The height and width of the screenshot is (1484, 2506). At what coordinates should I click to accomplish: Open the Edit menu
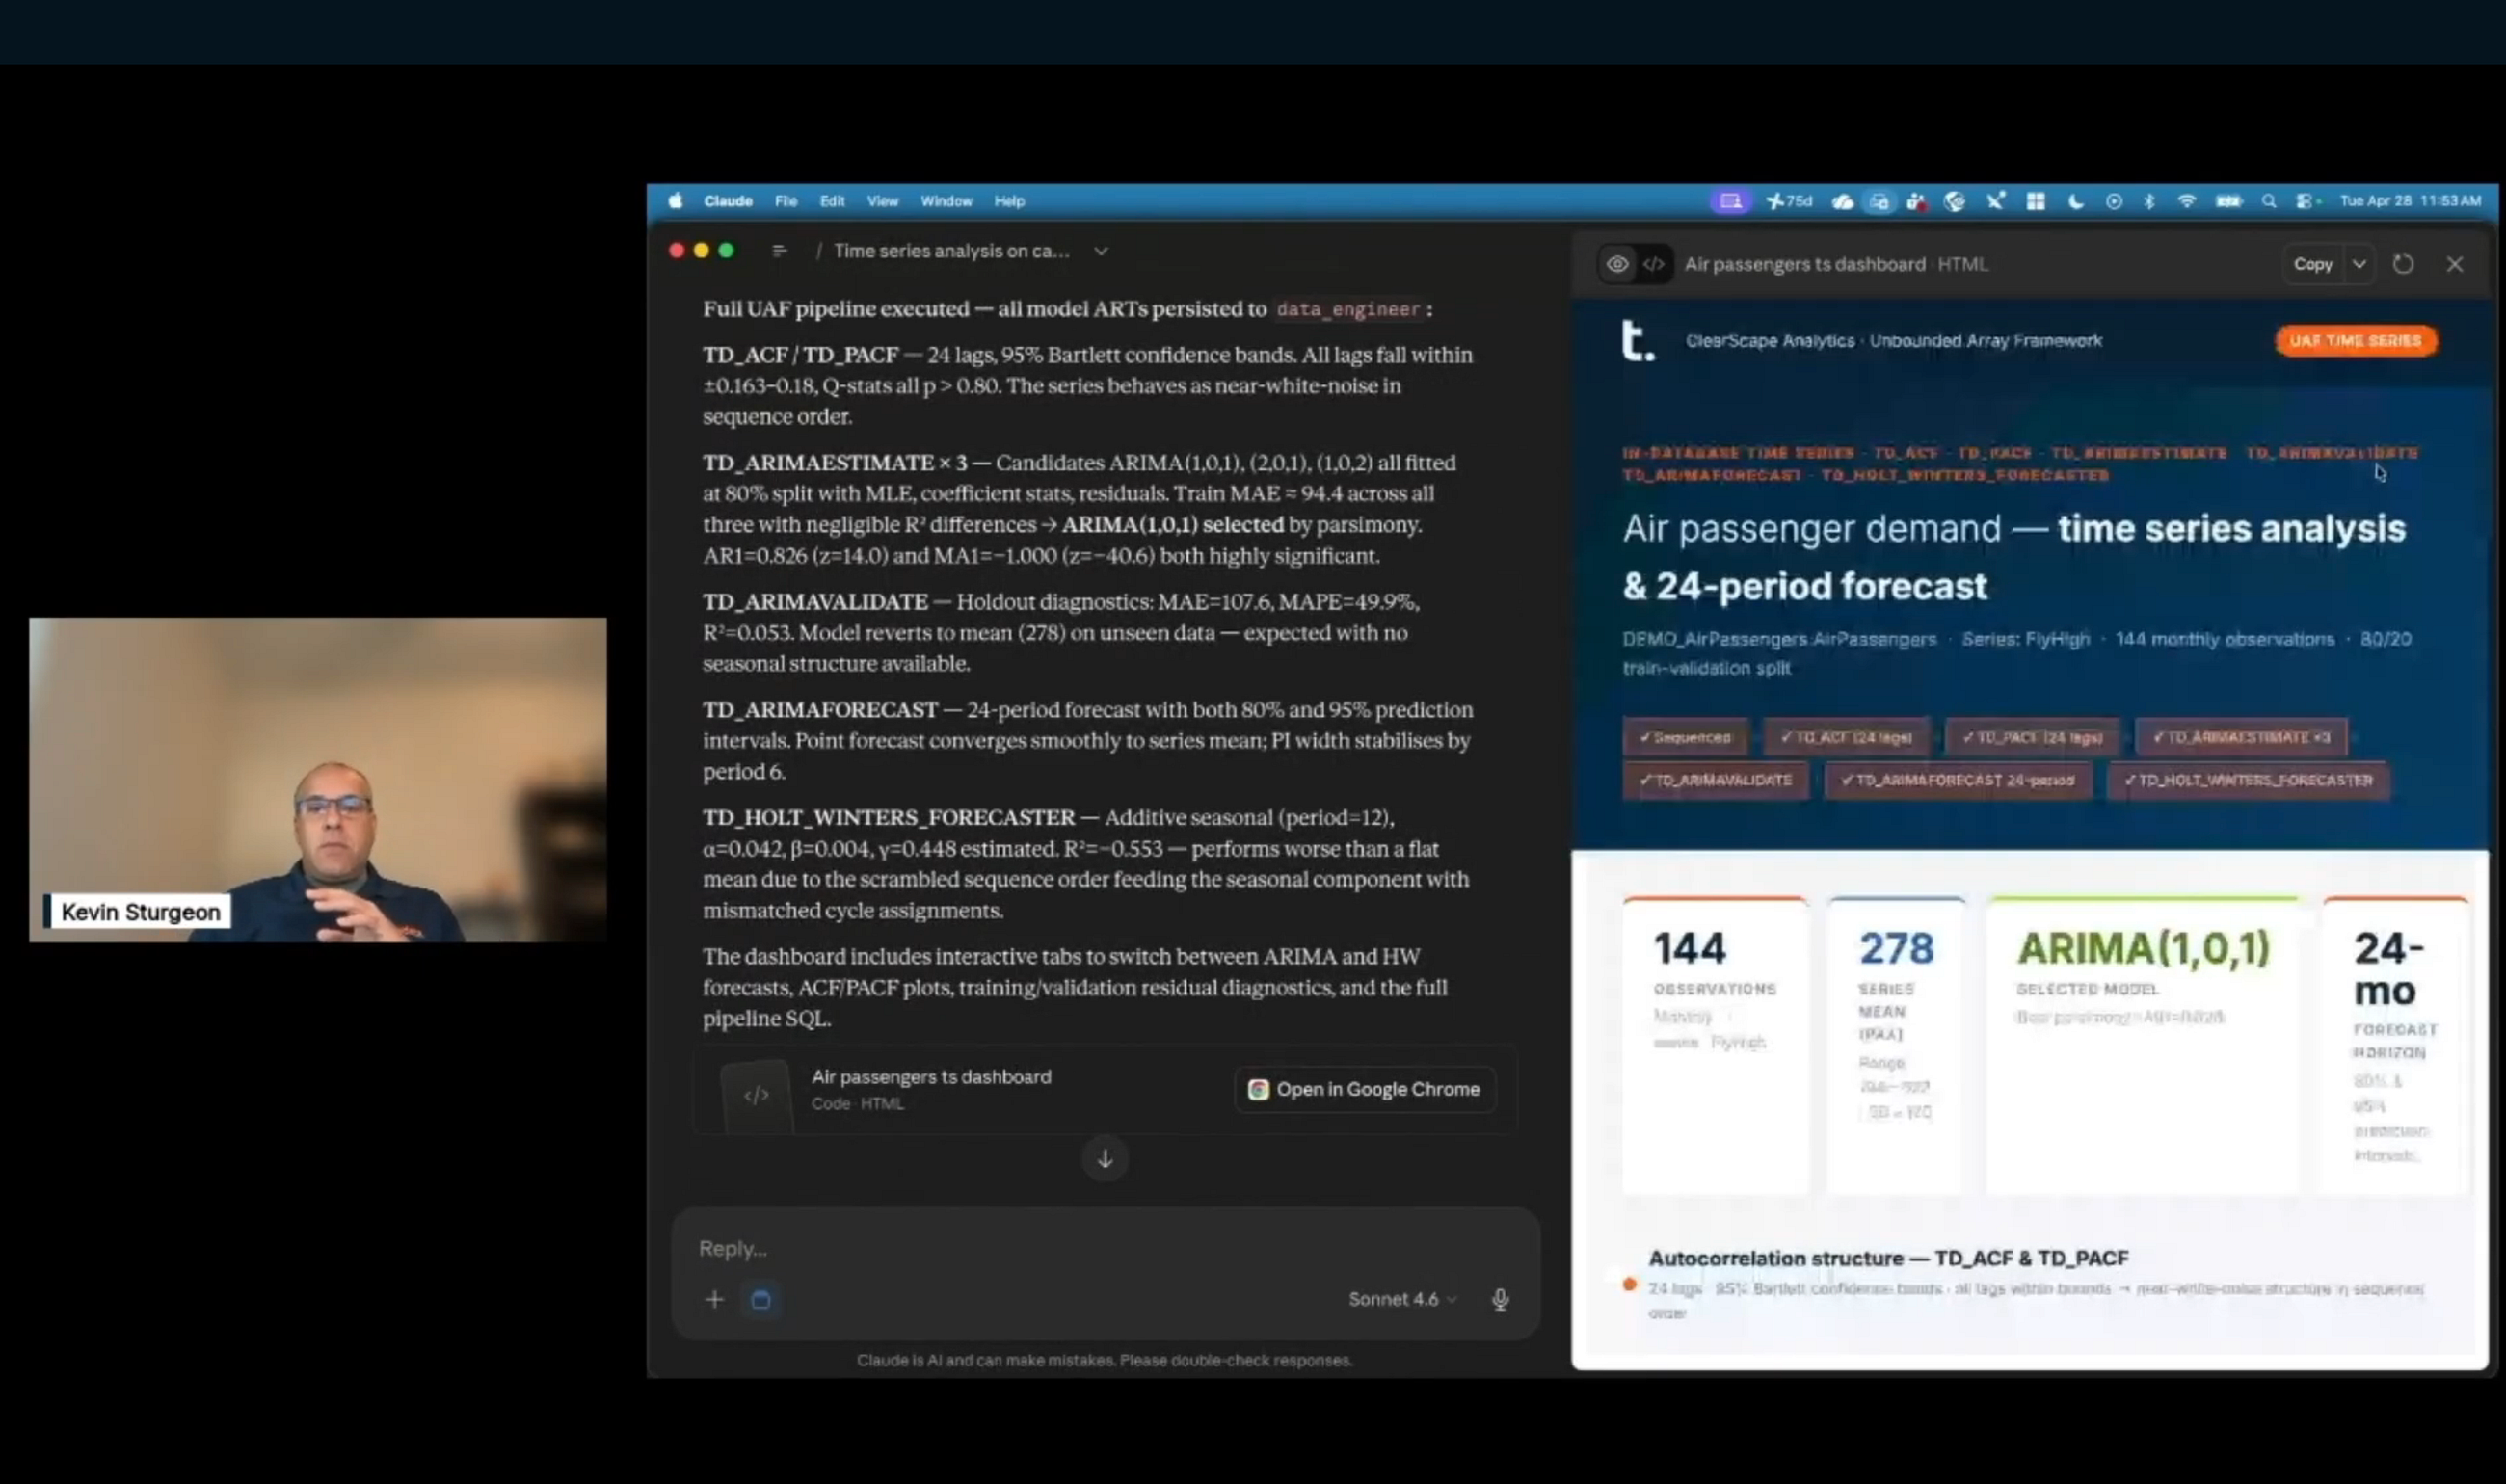coord(832,201)
